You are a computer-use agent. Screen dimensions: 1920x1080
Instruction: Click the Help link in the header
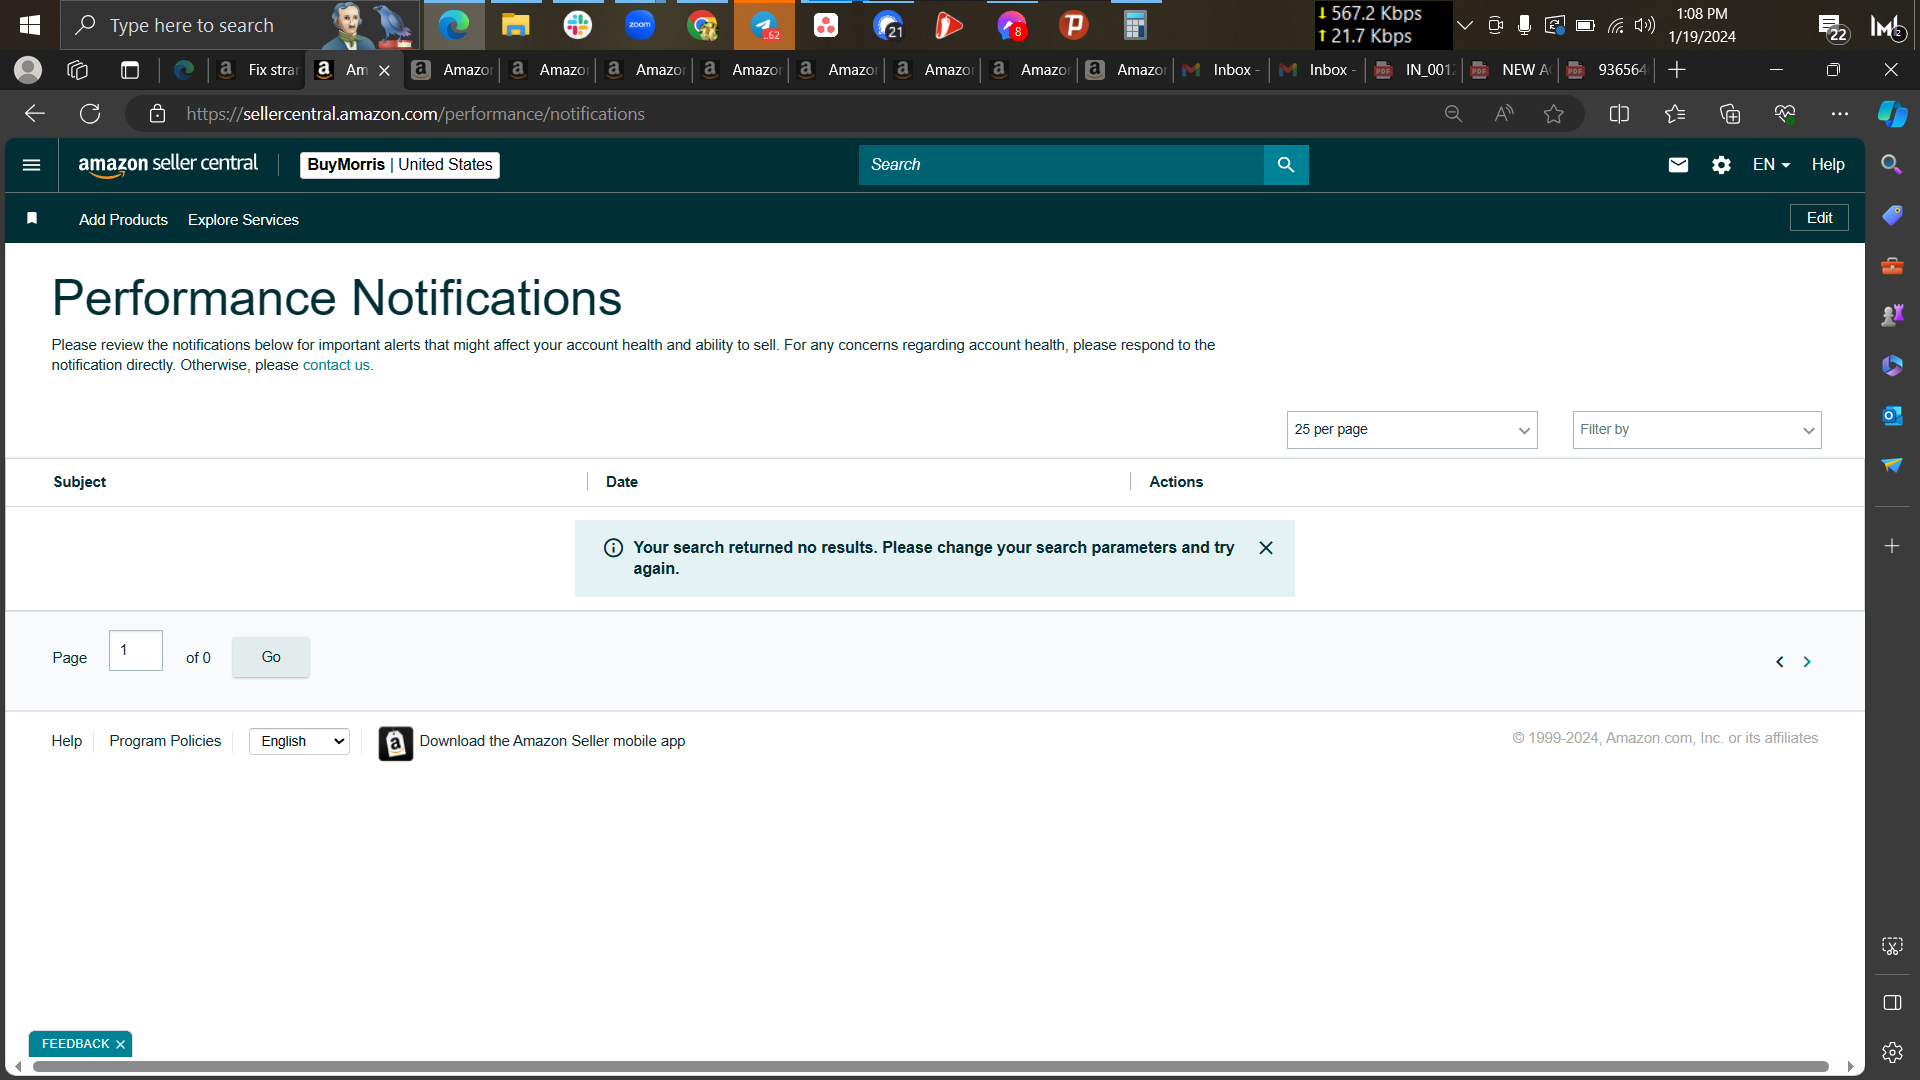[x=1828, y=165]
